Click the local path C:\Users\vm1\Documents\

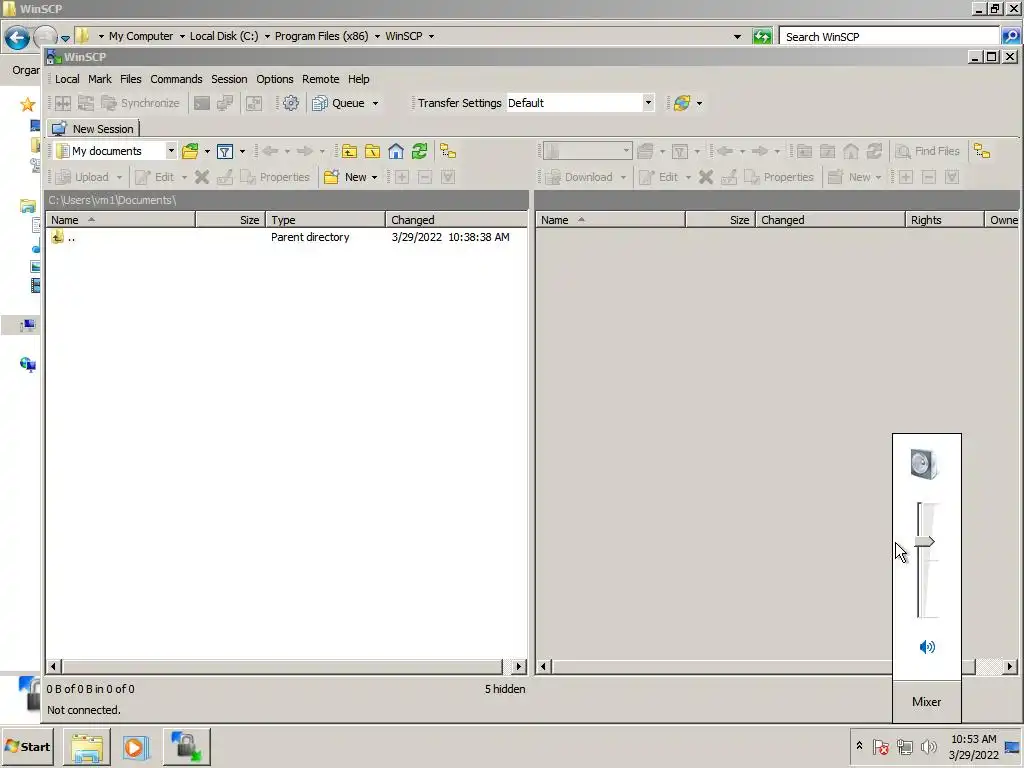[x=112, y=200]
